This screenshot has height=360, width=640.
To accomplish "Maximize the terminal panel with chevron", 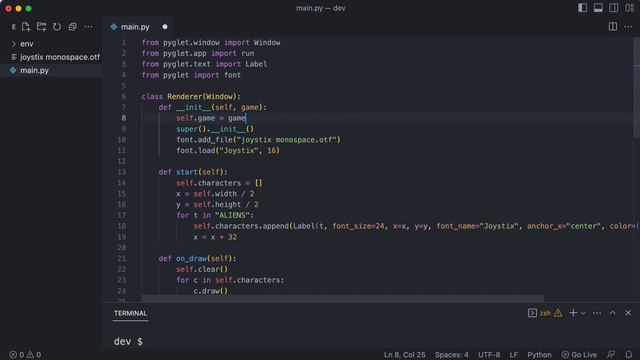I will tap(613, 313).
